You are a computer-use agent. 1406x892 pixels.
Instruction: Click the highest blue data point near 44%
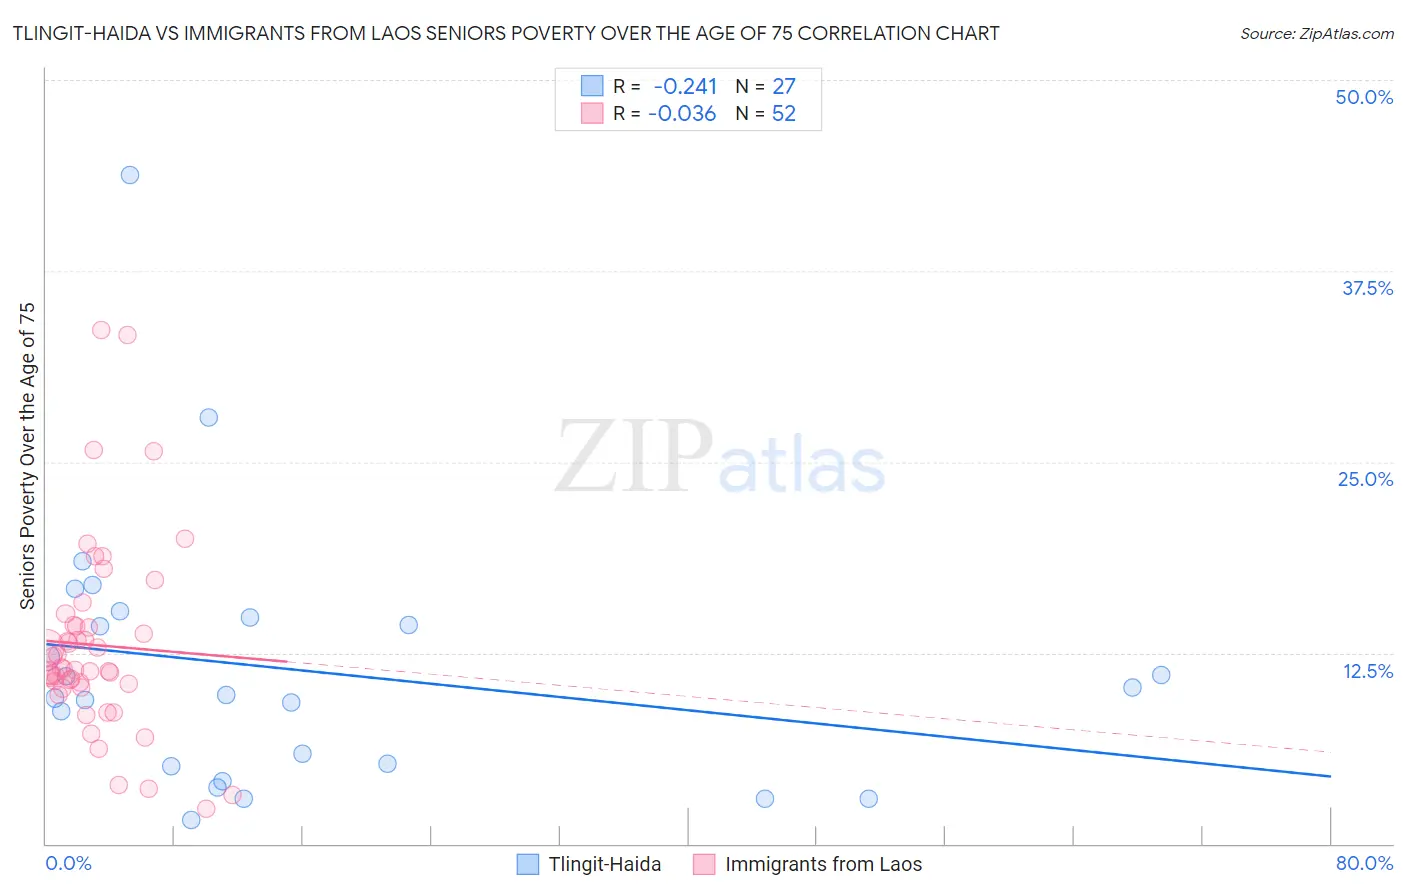click(x=130, y=175)
